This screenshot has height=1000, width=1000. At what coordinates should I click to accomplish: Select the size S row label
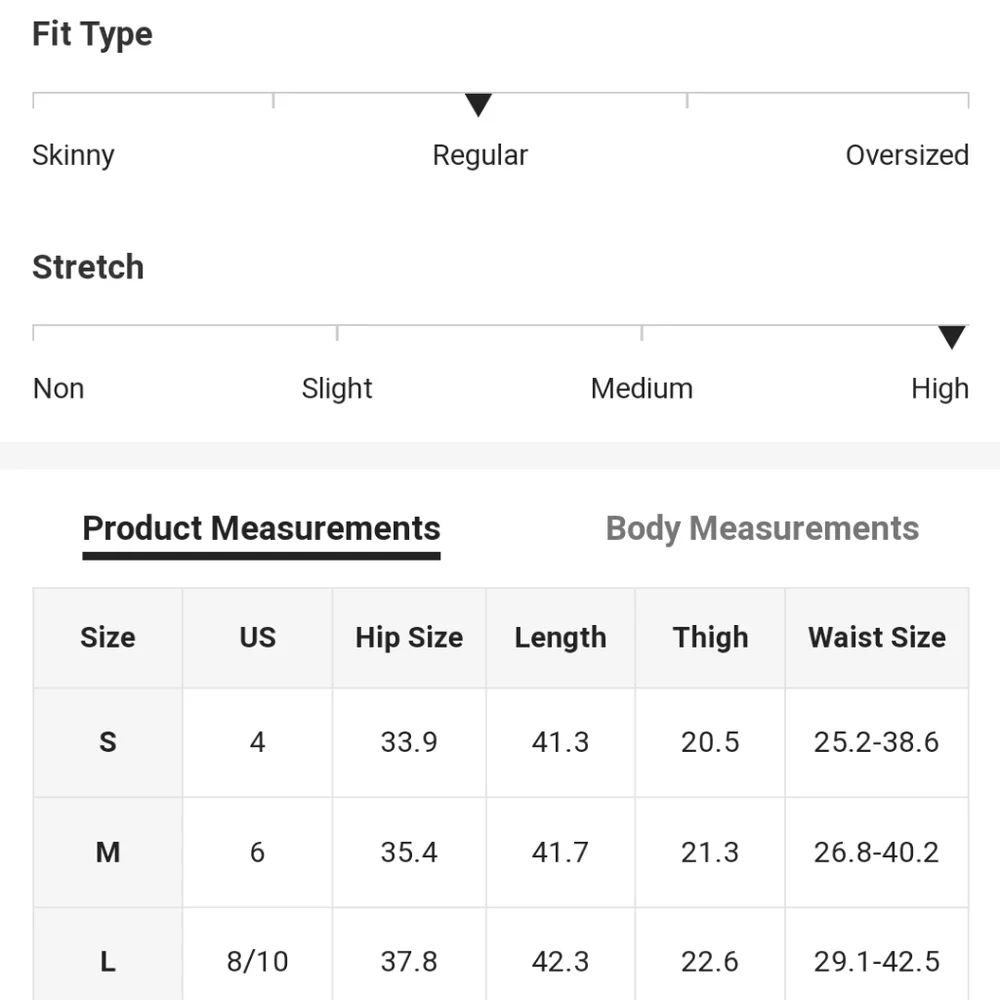pos(108,742)
